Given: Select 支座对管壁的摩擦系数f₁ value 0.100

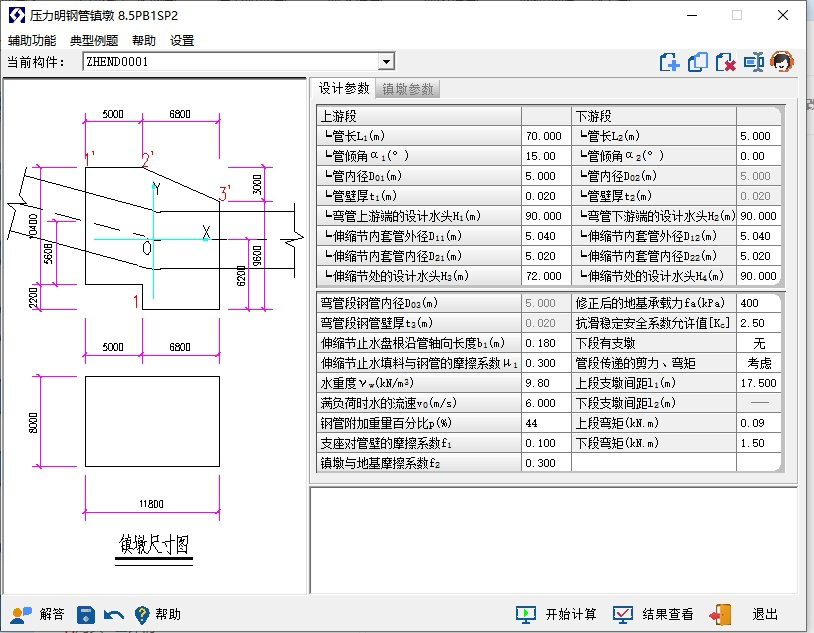Looking at the screenshot, I should coord(546,443).
